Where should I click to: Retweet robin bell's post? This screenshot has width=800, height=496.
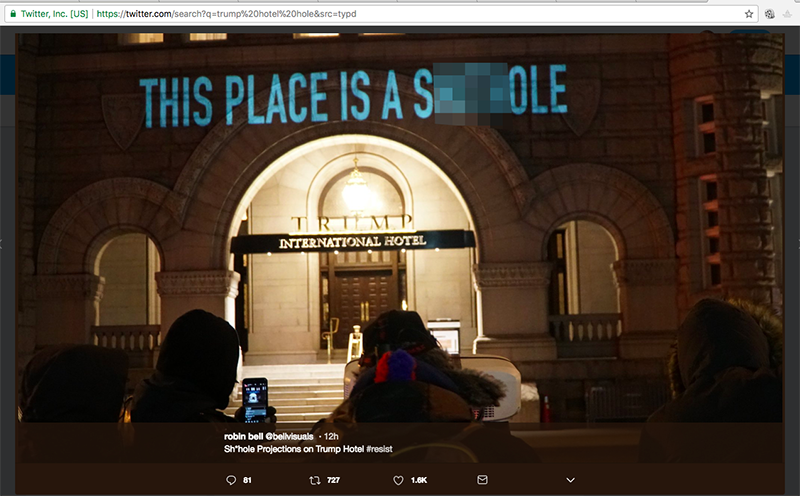(x=315, y=480)
